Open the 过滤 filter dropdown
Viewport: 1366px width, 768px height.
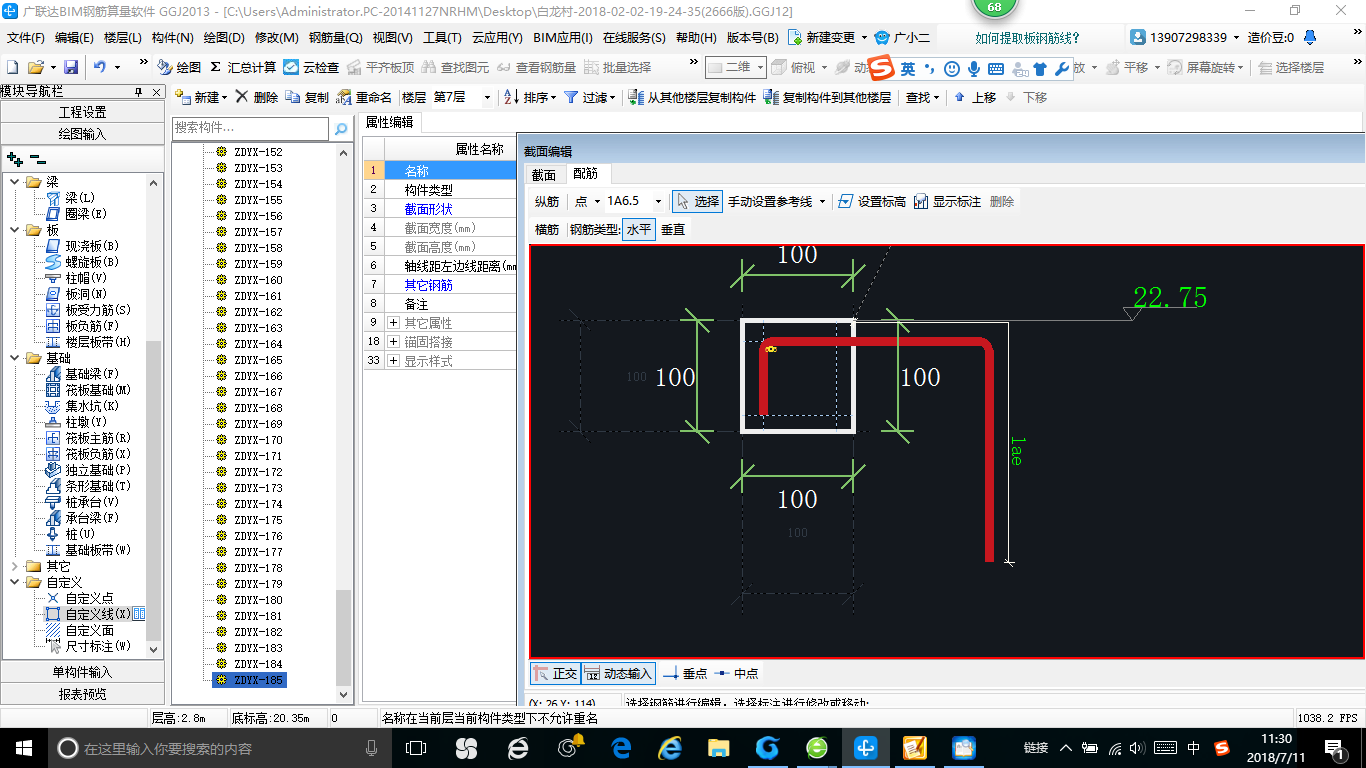coord(590,97)
